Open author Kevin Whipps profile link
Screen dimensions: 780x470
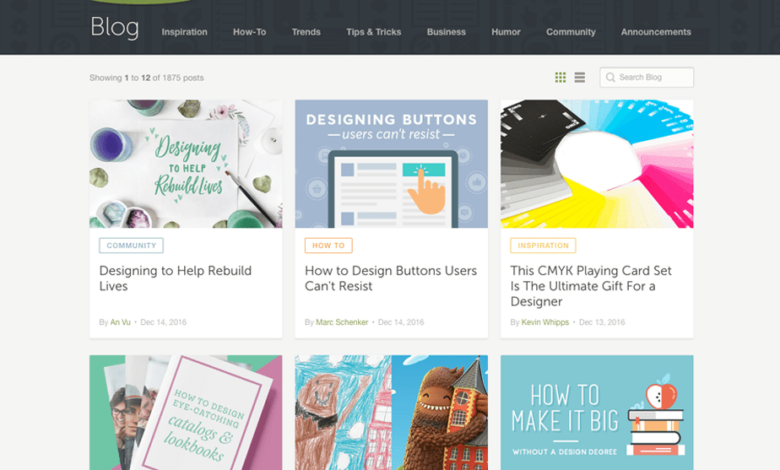click(546, 322)
